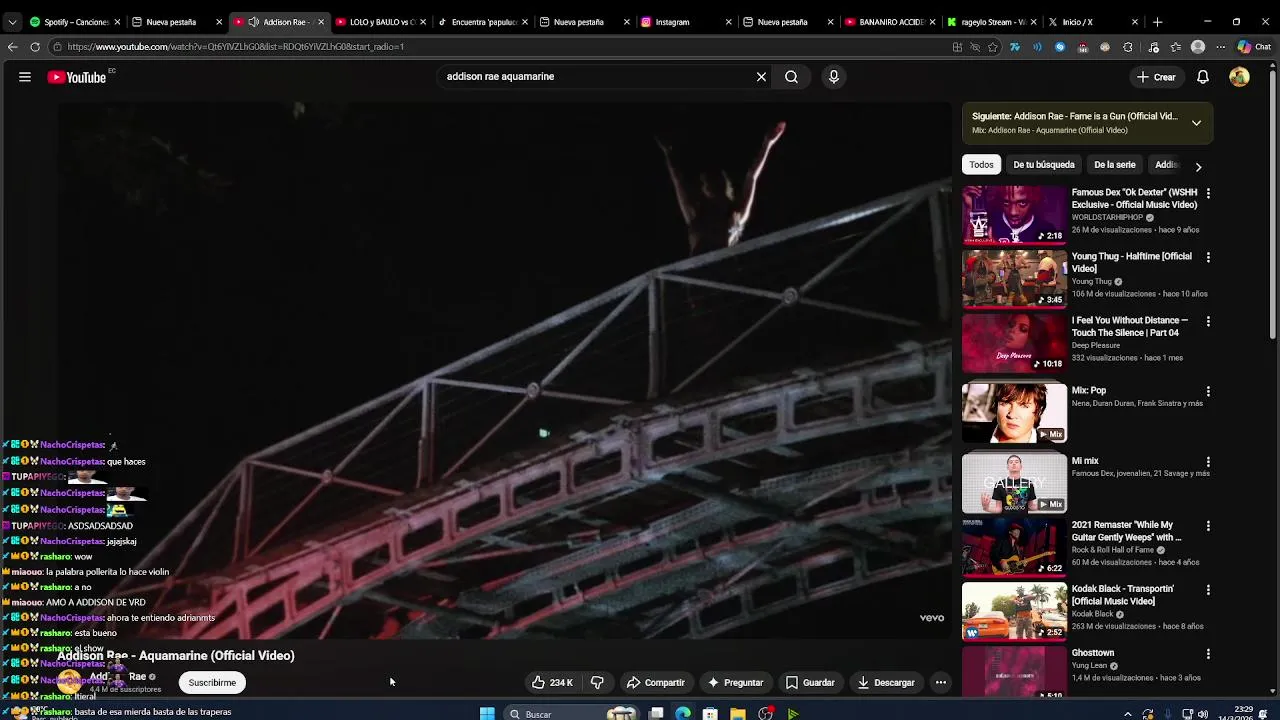Image resolution: width=1280 pixels, height=720 pixels.
Task: Clear the search box with X
Action: 761,77
